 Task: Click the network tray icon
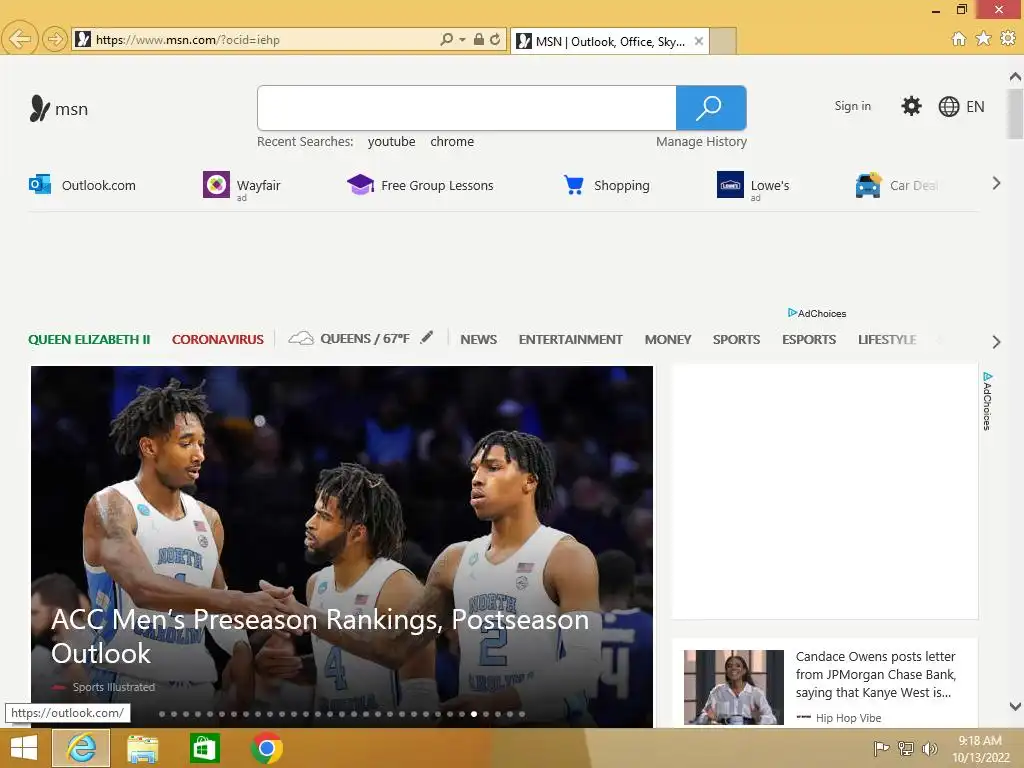pyautogui.click(x=906, y=748)
